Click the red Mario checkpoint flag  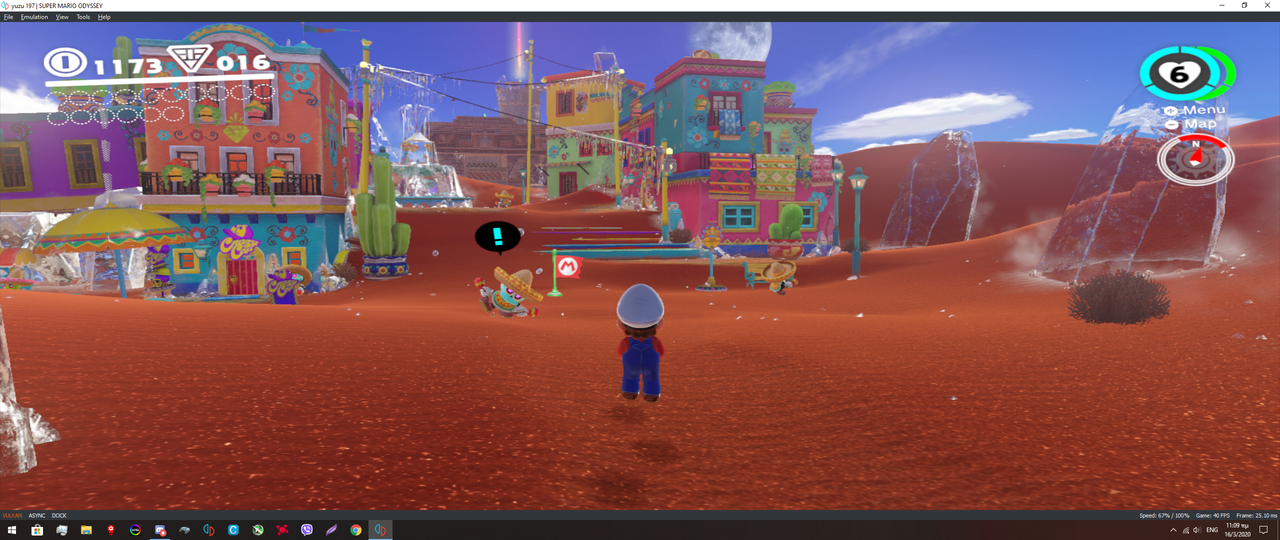pos(567,266)
